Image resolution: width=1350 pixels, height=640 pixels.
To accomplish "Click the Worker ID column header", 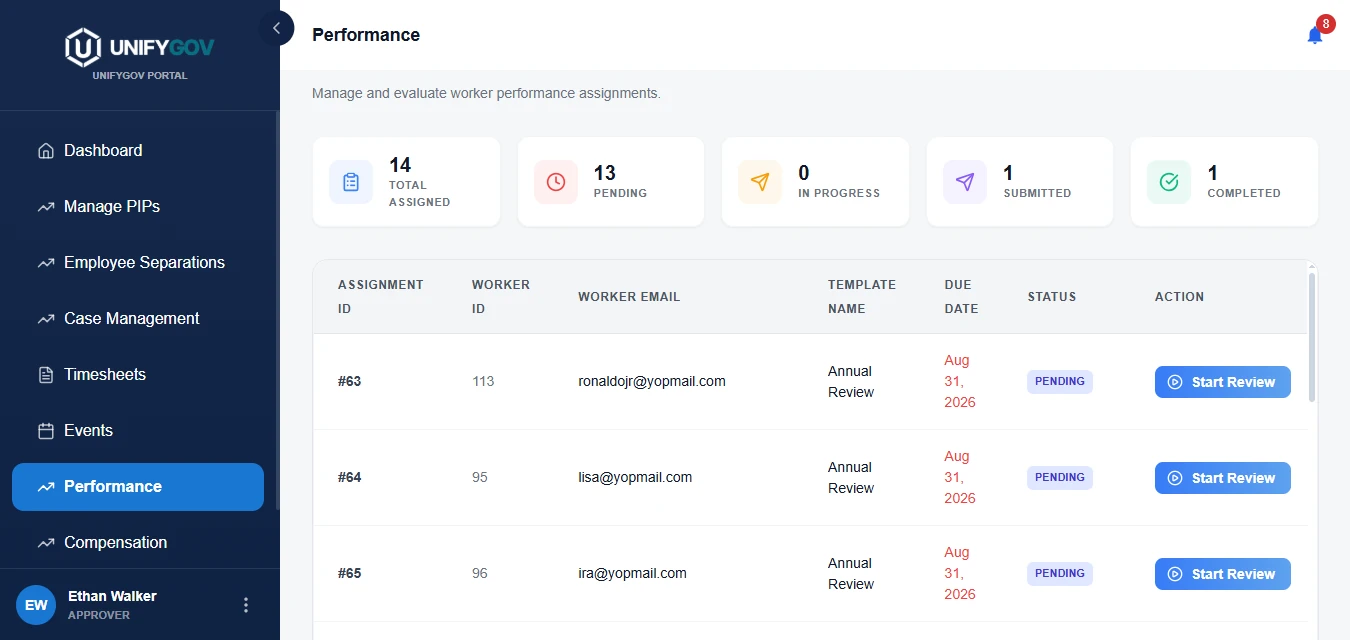I will (x=501, y=297).
